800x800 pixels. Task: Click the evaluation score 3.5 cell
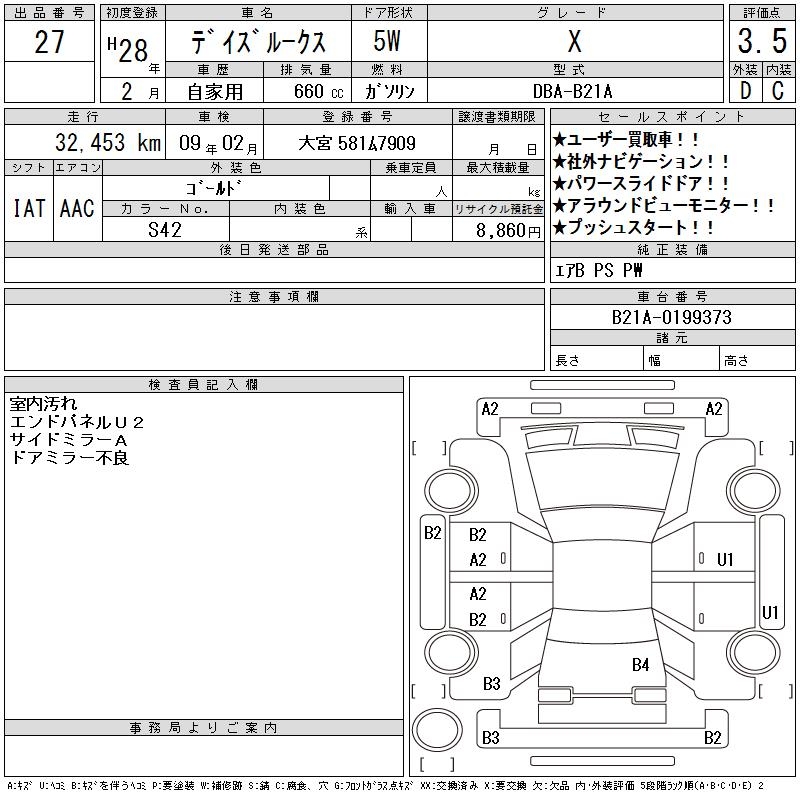click(762, 41)
